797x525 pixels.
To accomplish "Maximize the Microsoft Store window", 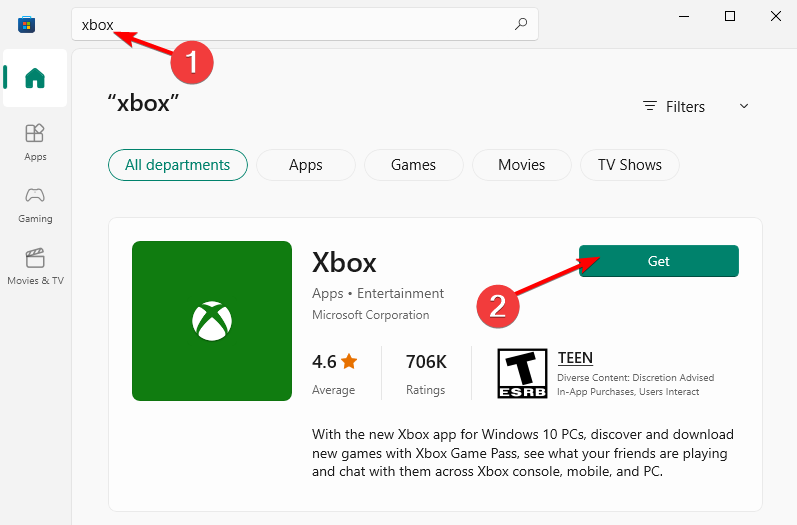I will 730,16.
